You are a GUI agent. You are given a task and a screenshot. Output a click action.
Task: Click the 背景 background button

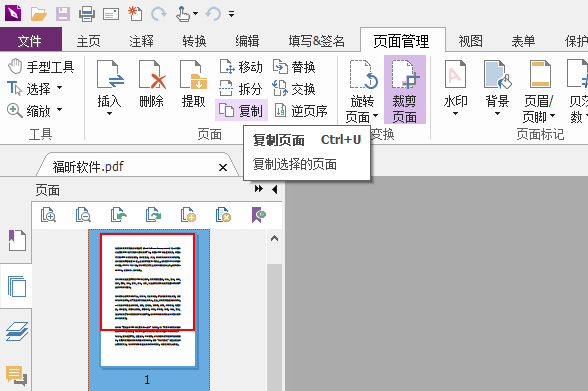(x=497, y=84)
